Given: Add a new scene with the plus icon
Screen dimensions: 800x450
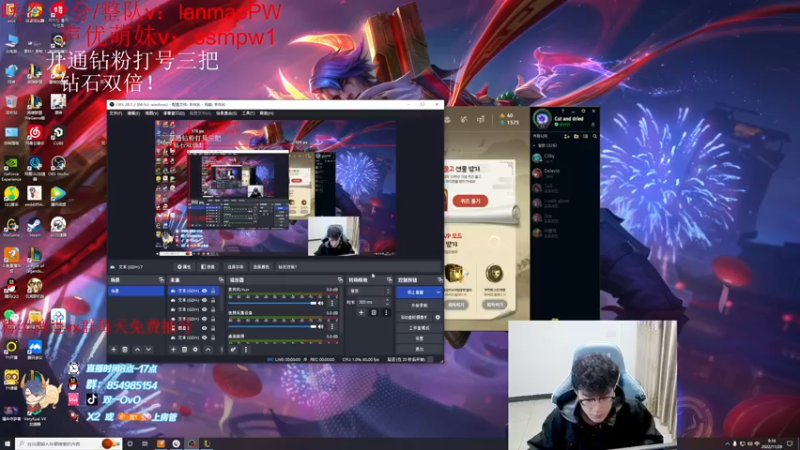Looking at the screenshot, I should 114,349.
